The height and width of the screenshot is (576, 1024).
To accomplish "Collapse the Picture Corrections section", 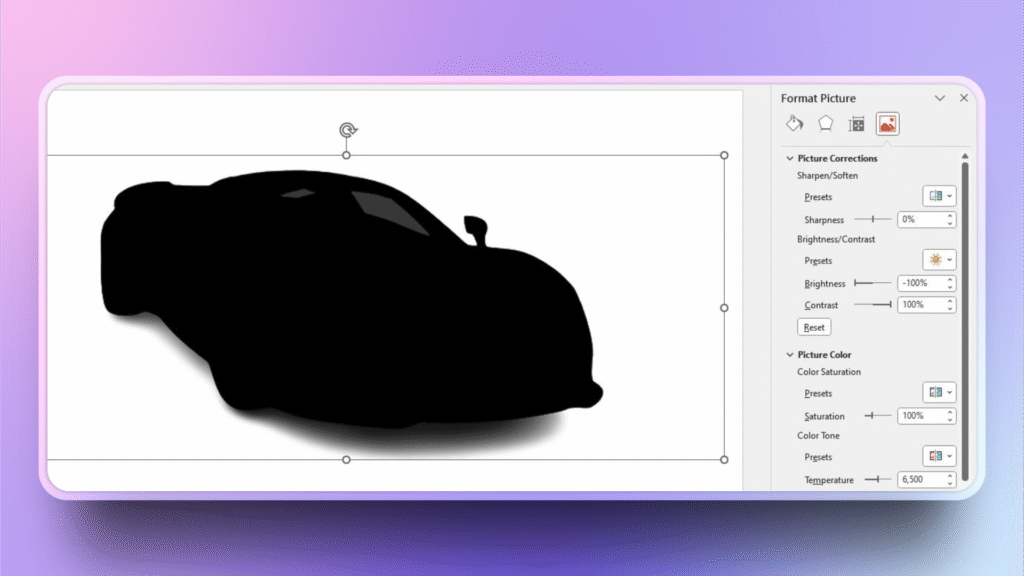I will click(x=790, y=159).
